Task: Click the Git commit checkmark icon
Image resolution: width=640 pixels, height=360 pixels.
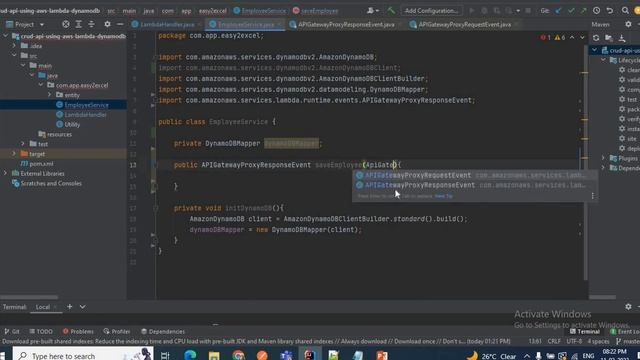Action: click(x=571, y=11)
